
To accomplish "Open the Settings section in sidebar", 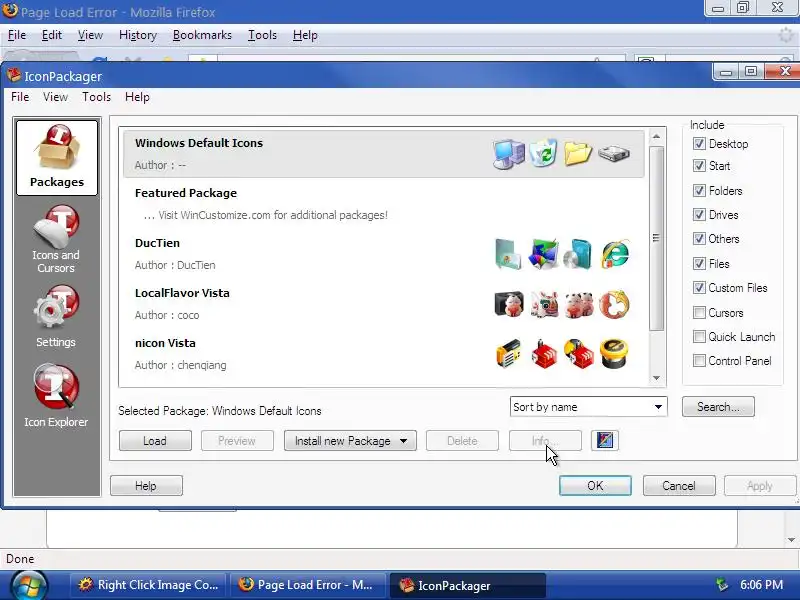I will 56,317.
